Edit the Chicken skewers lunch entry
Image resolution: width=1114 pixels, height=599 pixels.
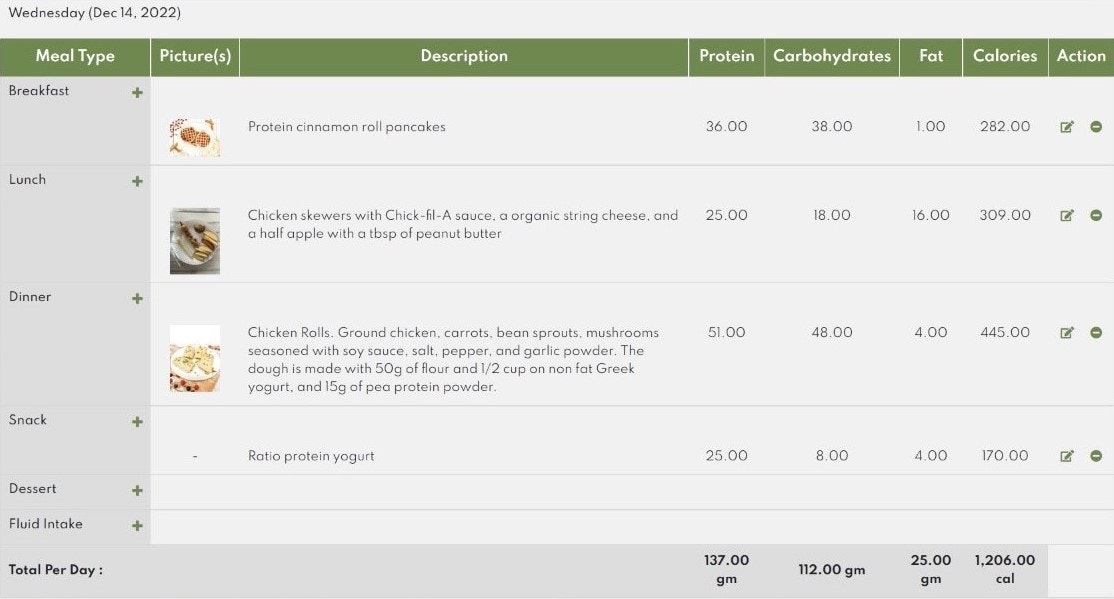[x=1066, y=215]
